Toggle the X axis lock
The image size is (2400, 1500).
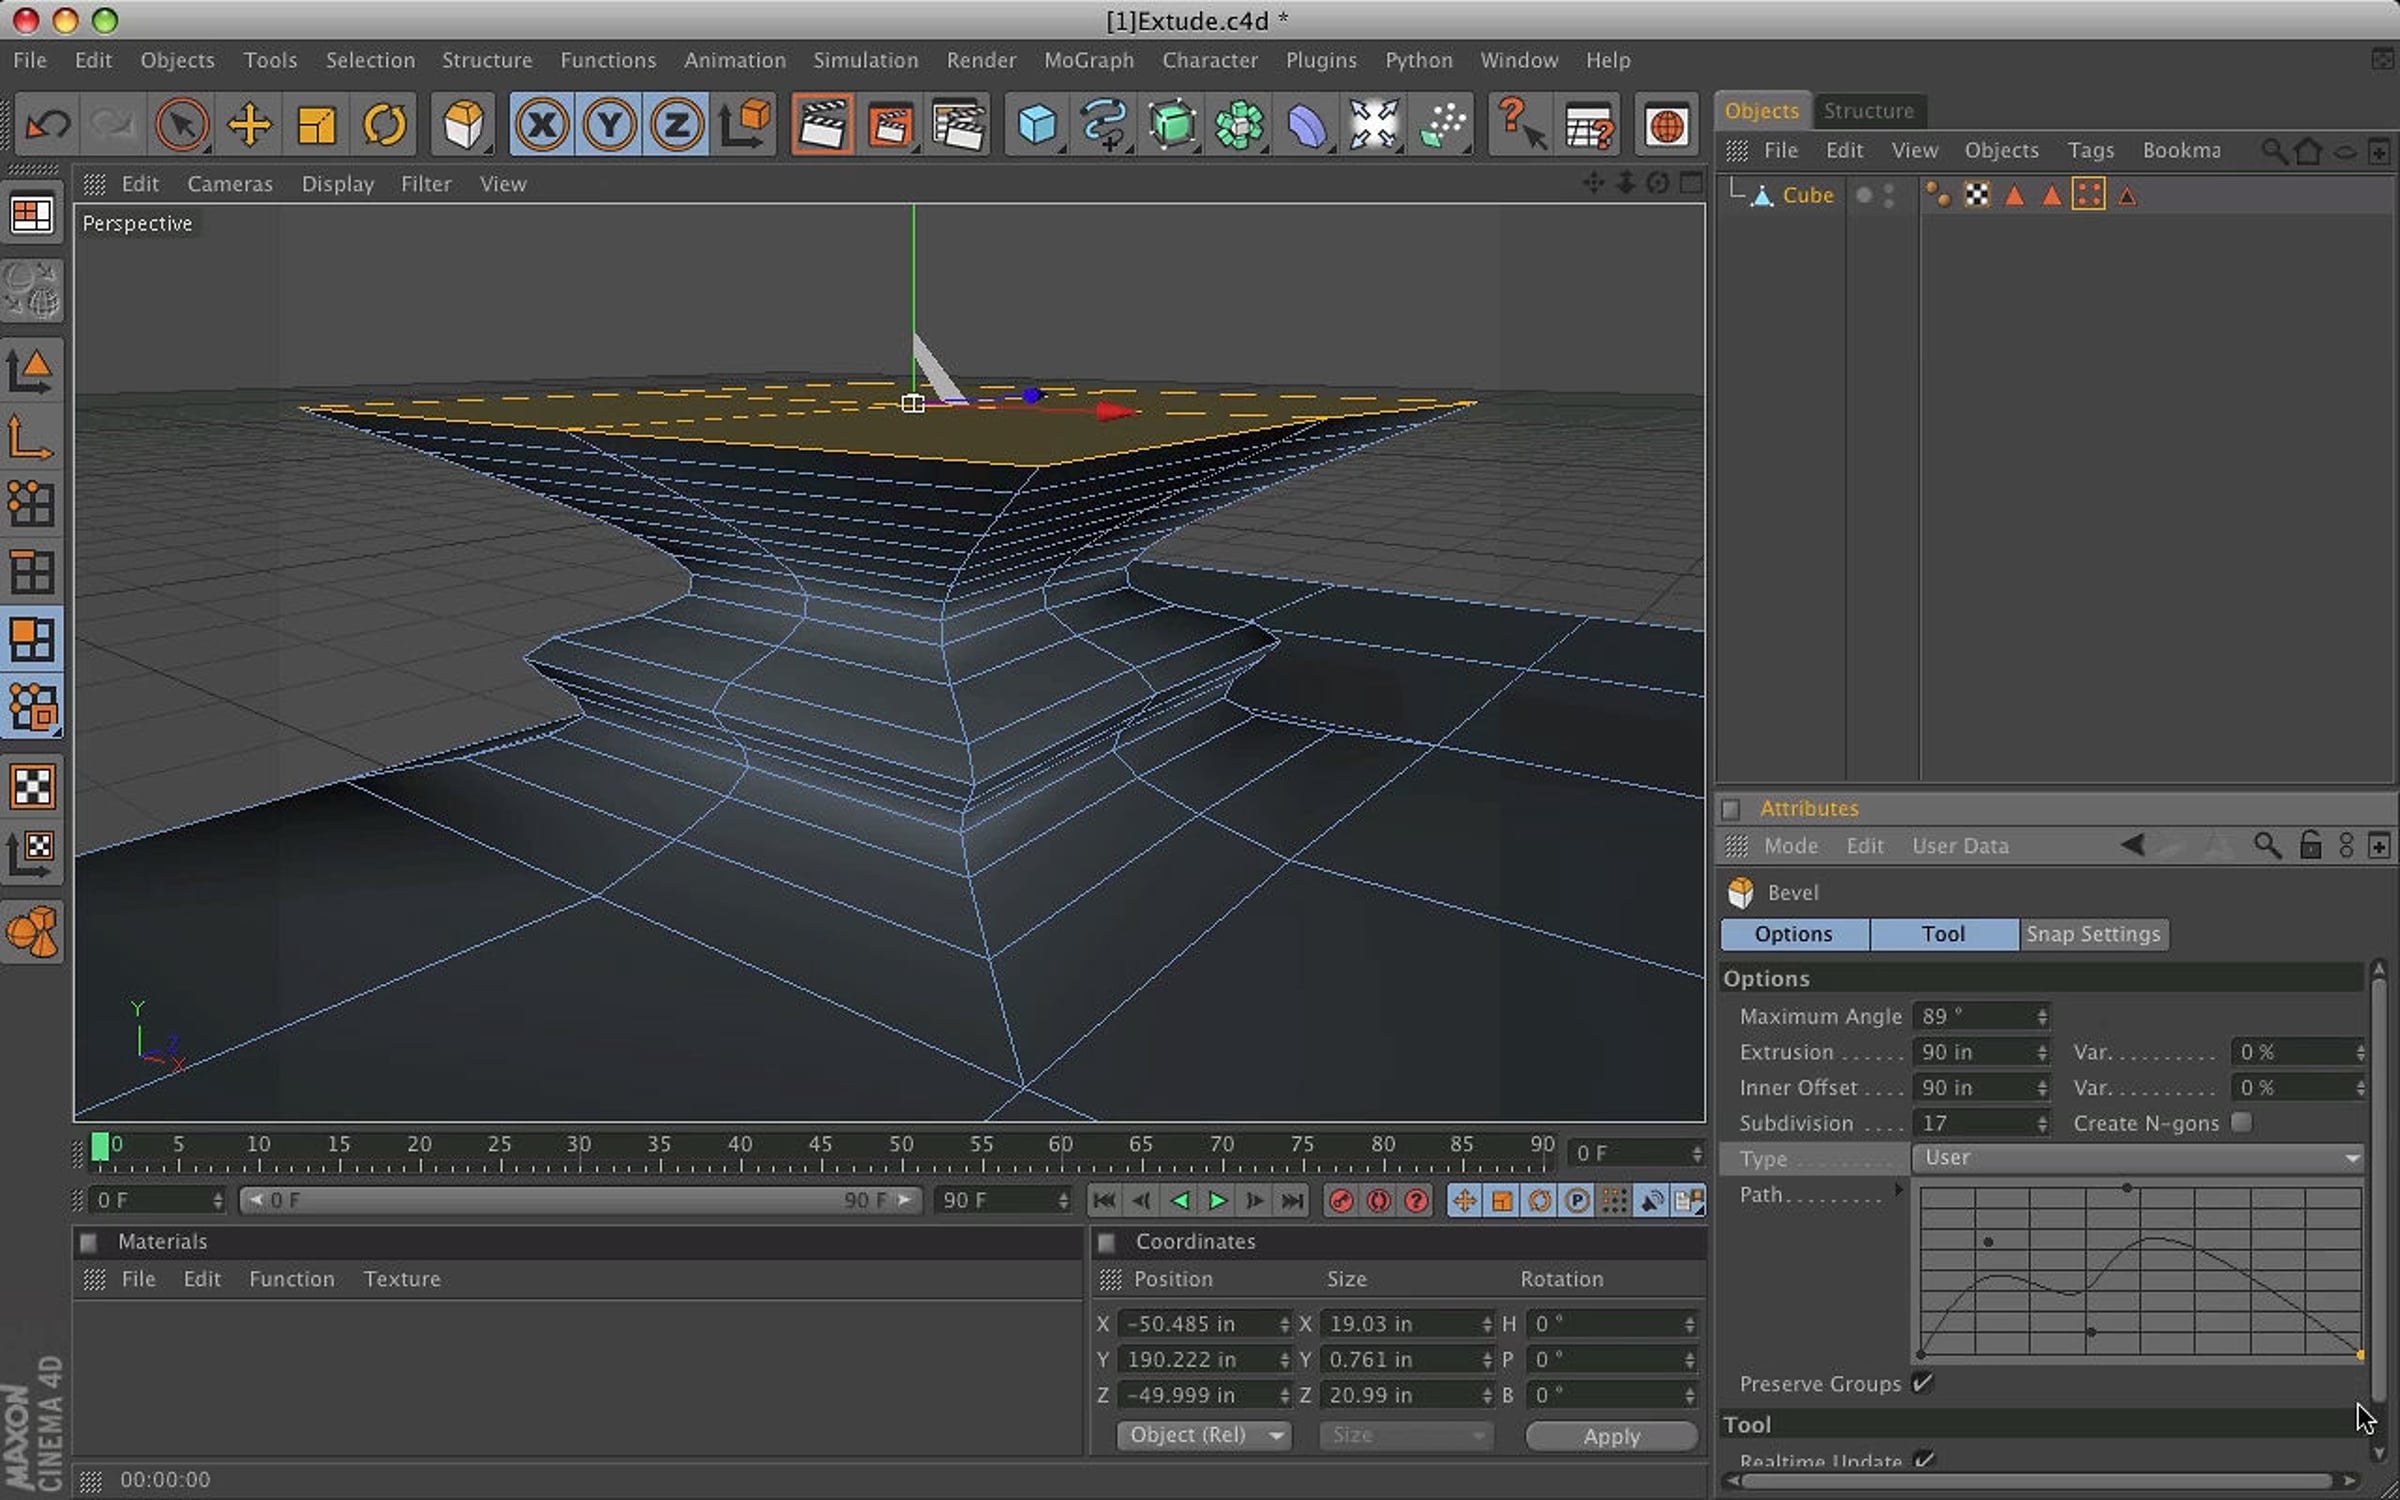(542, 126)
